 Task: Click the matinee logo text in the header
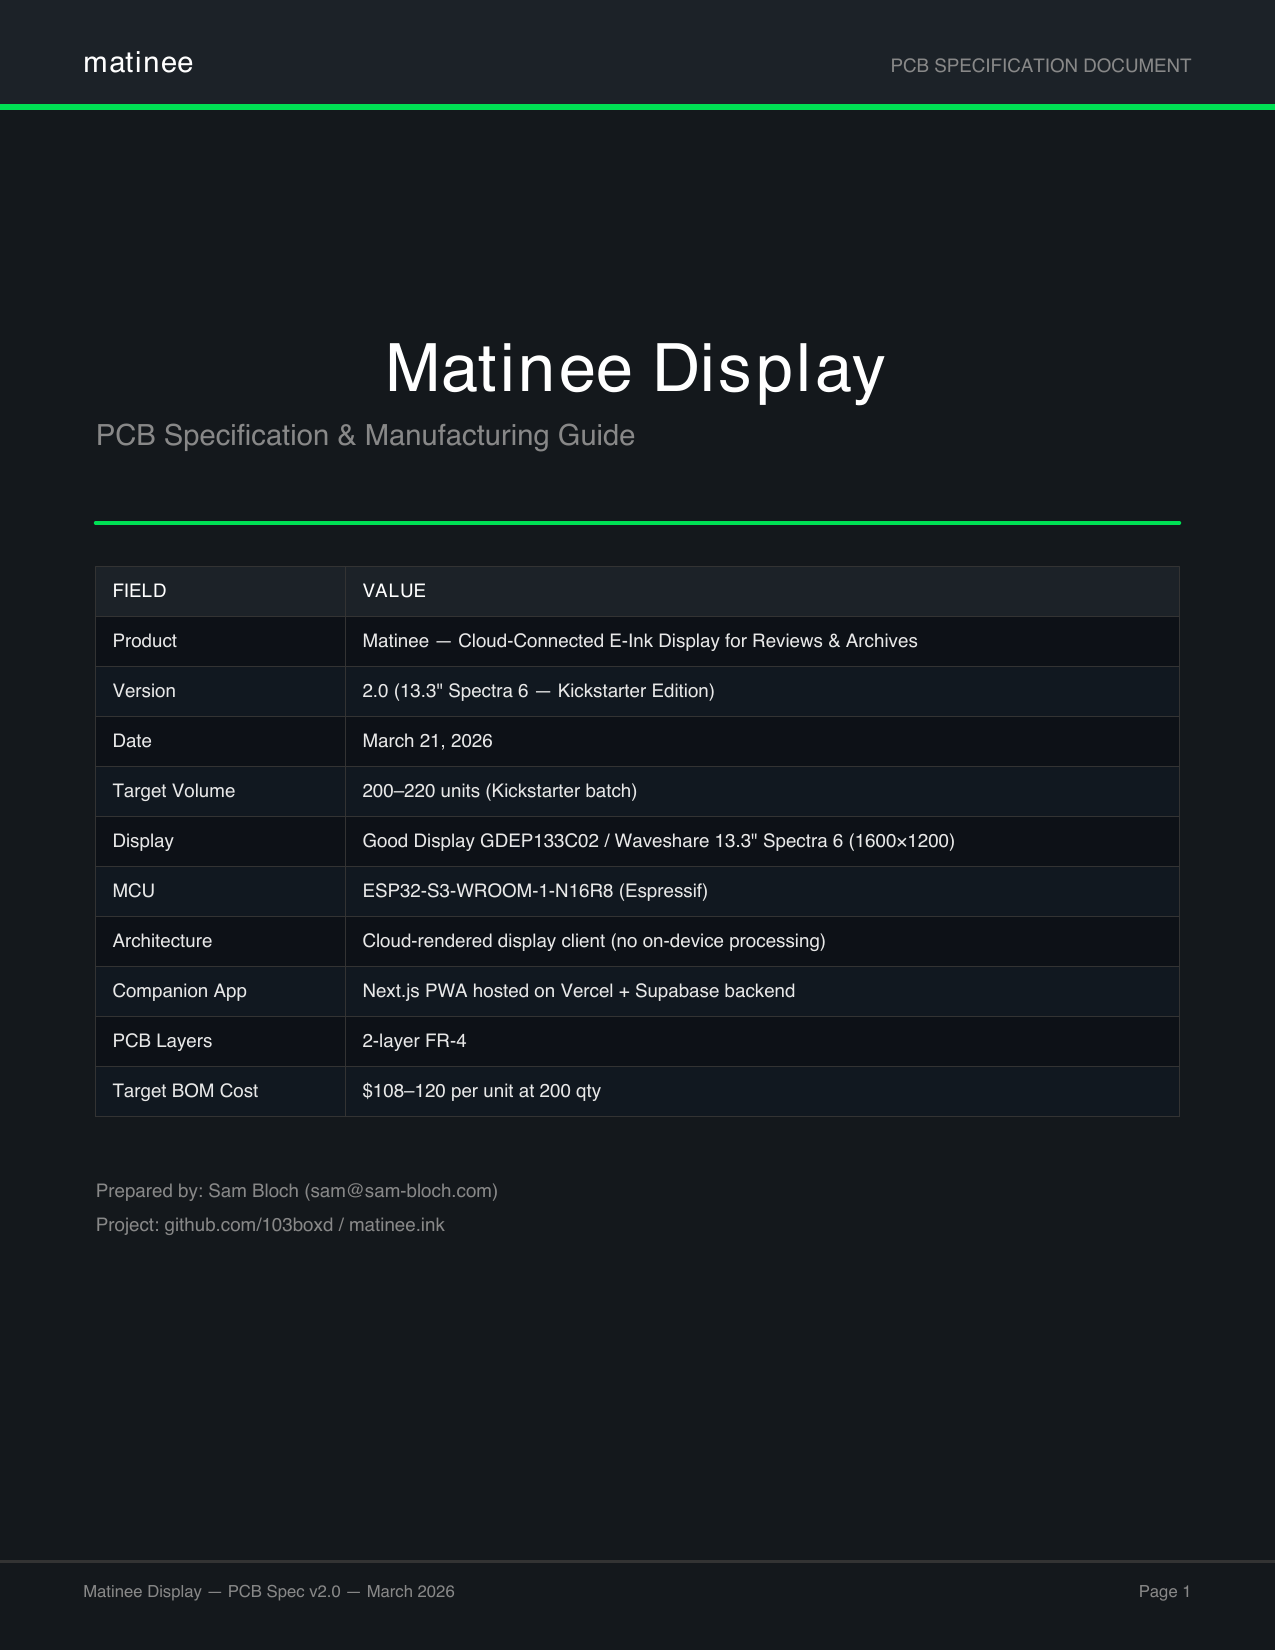click(x=138, y=63)
